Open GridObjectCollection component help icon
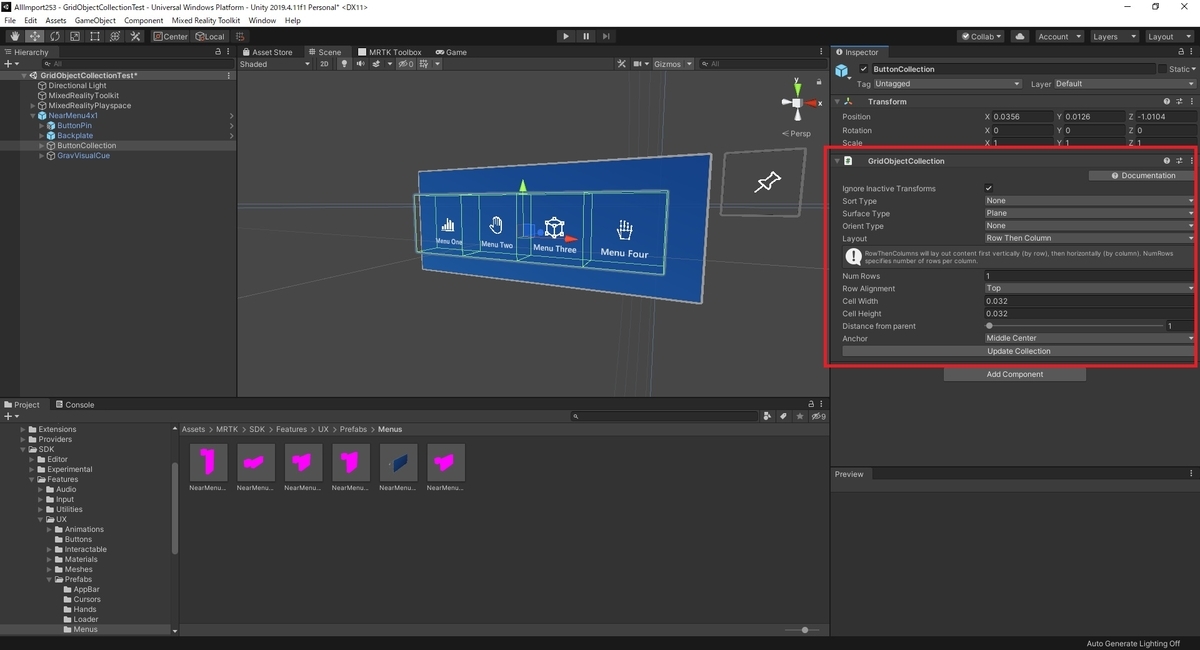Viewport: 1200px width, 650px height. 1167,161
